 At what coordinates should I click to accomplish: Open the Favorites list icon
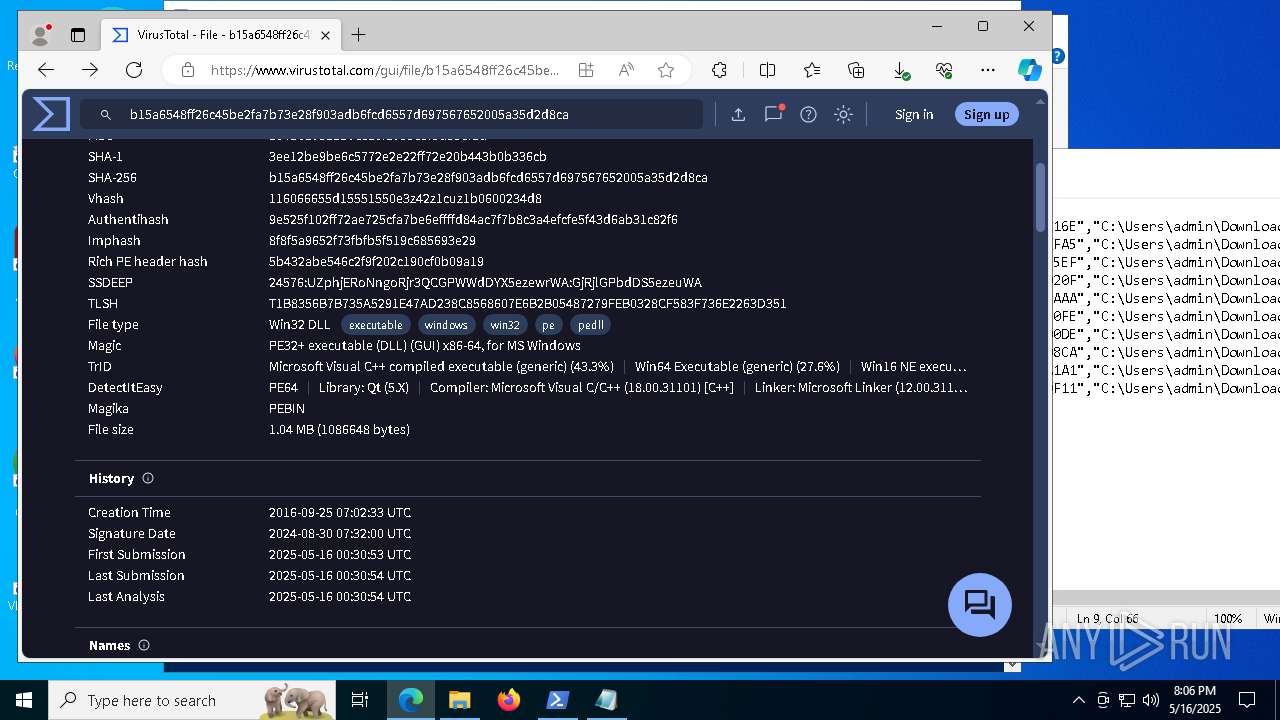point(812,70)
